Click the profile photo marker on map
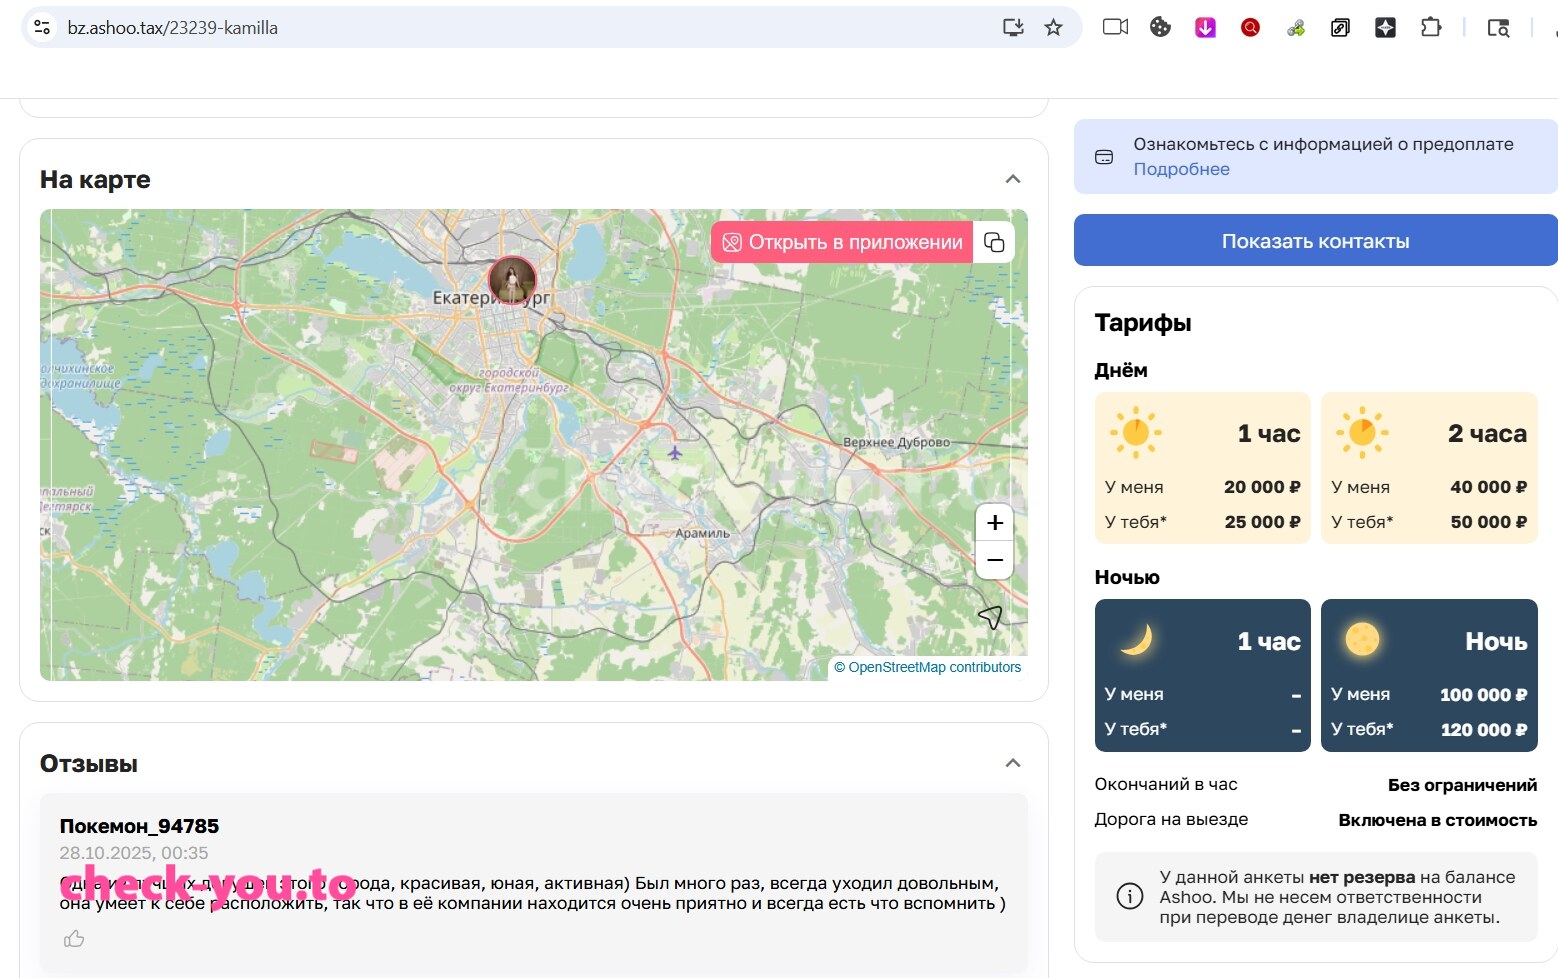This screenshot has width=1558, height=978. coord(512,280)
